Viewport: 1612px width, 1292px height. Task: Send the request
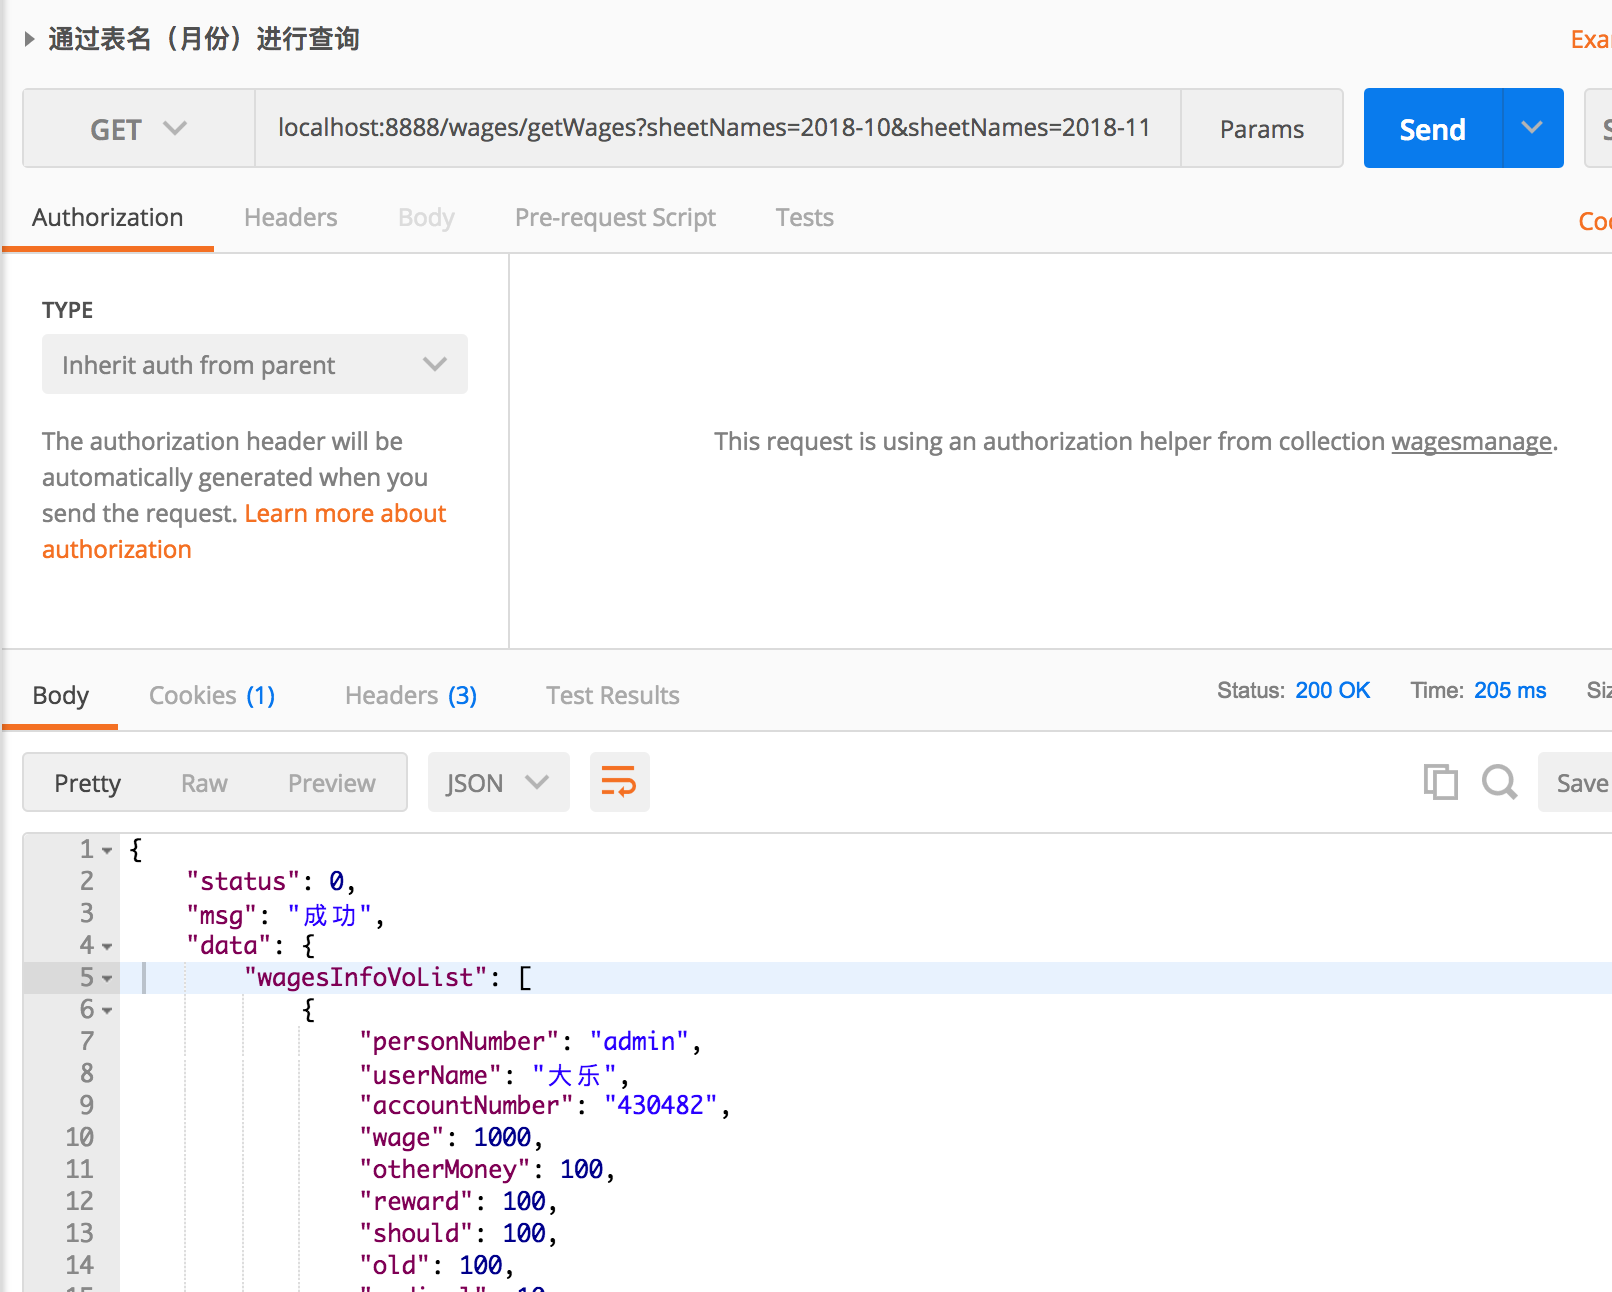1432,128
